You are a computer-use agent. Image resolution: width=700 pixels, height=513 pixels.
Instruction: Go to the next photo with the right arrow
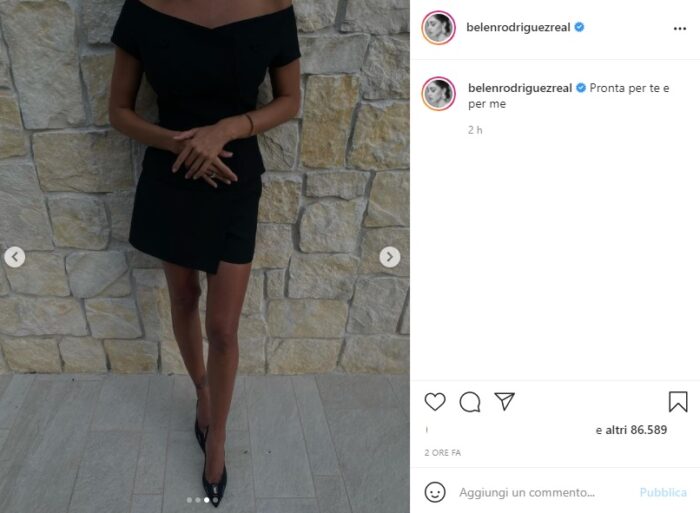point(390,257)
